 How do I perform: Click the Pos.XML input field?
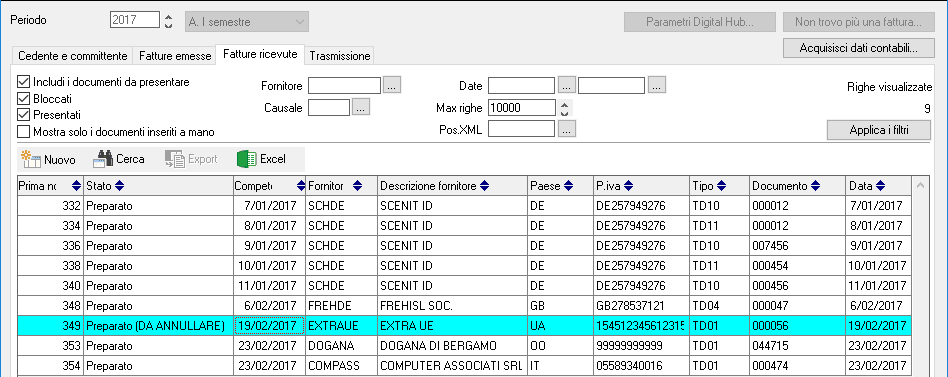[x=521, y=129]
